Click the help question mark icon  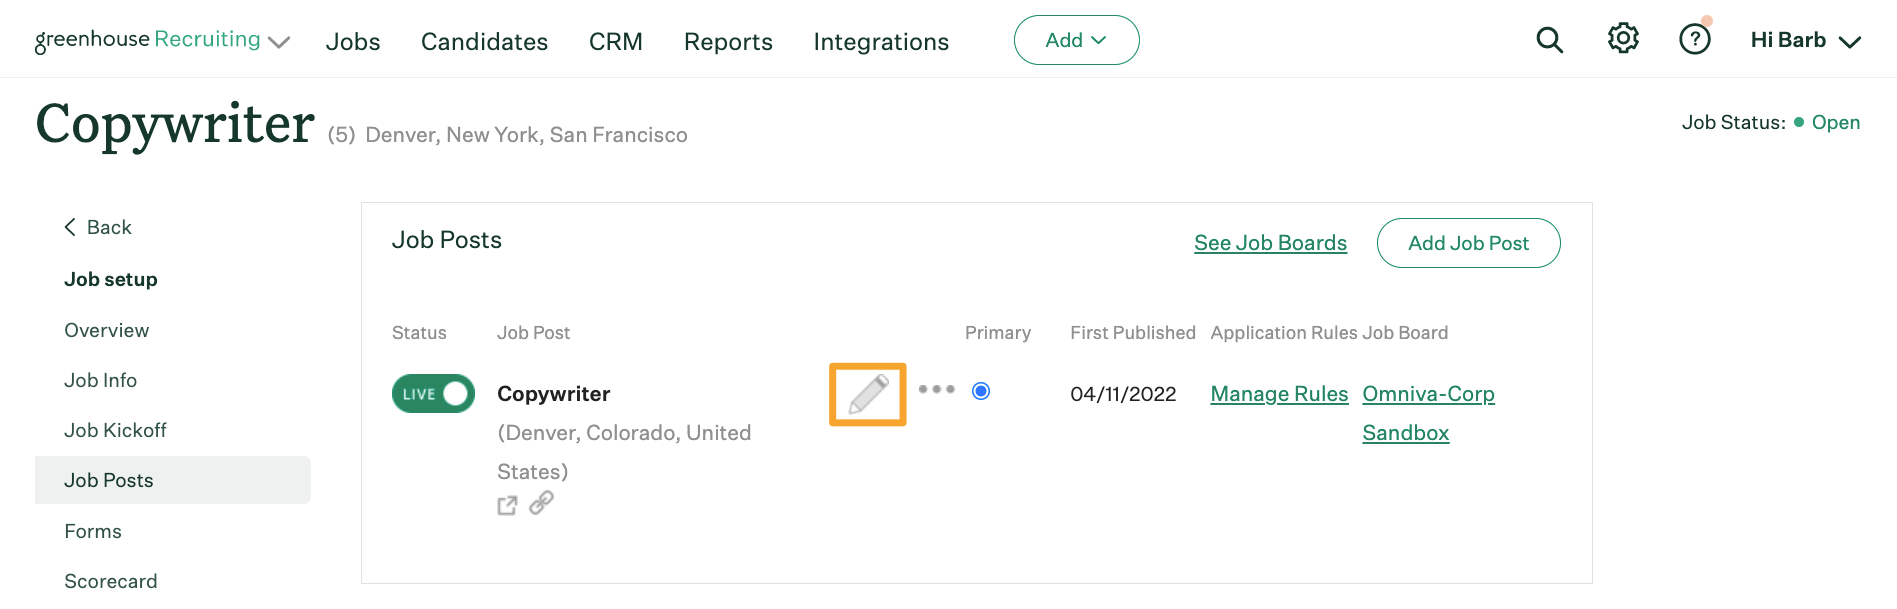coord(1694,40)
